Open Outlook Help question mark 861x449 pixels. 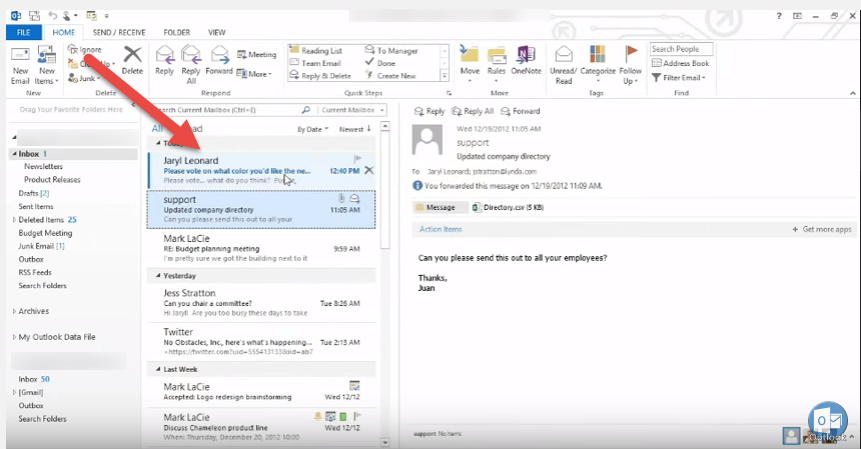click(779, 16)
